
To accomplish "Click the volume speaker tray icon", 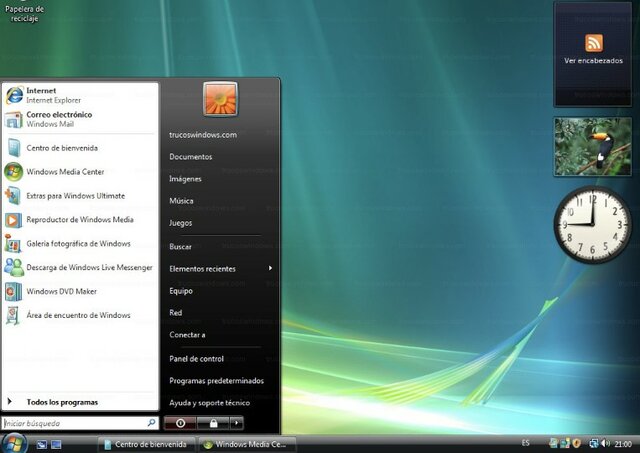I will pos(605,444).
